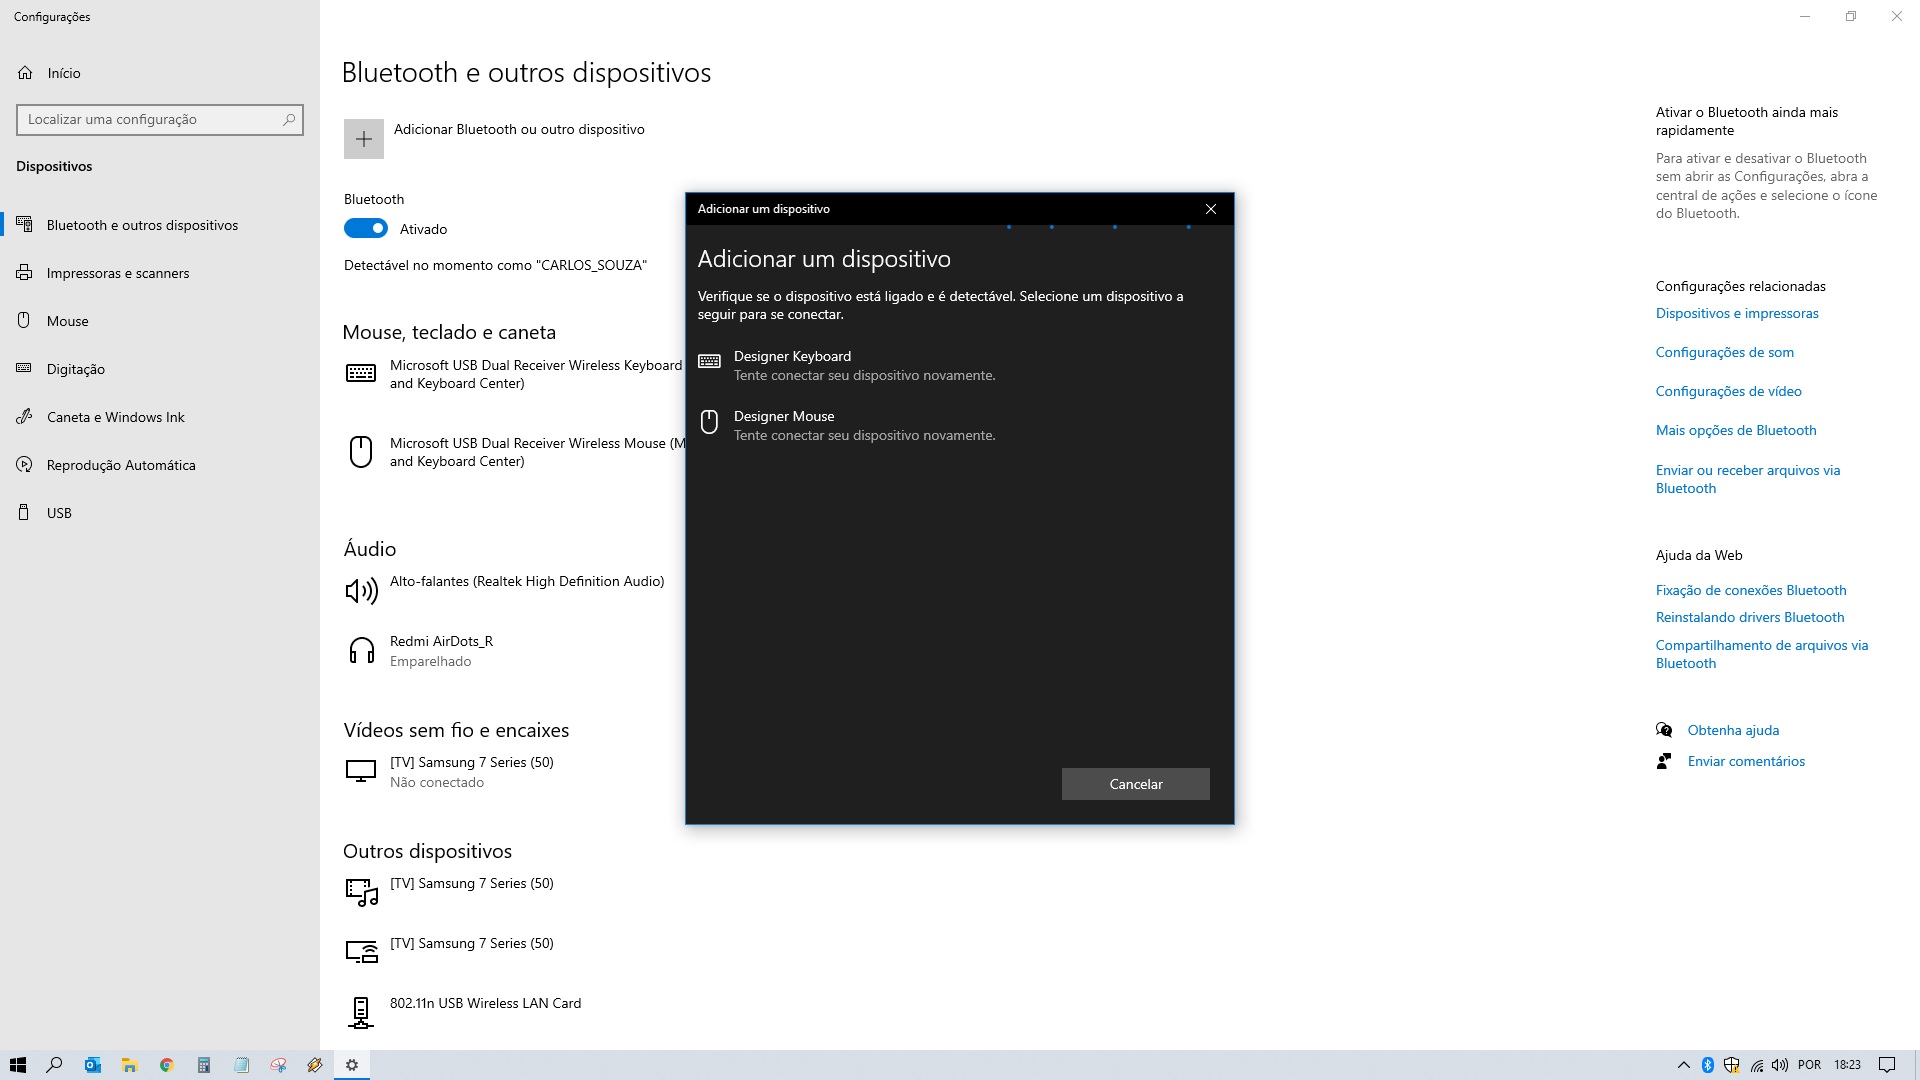This screenshot has height=1080, width=1920.
Task: Click the Início home icon
Action: click(x=26, y=73)
